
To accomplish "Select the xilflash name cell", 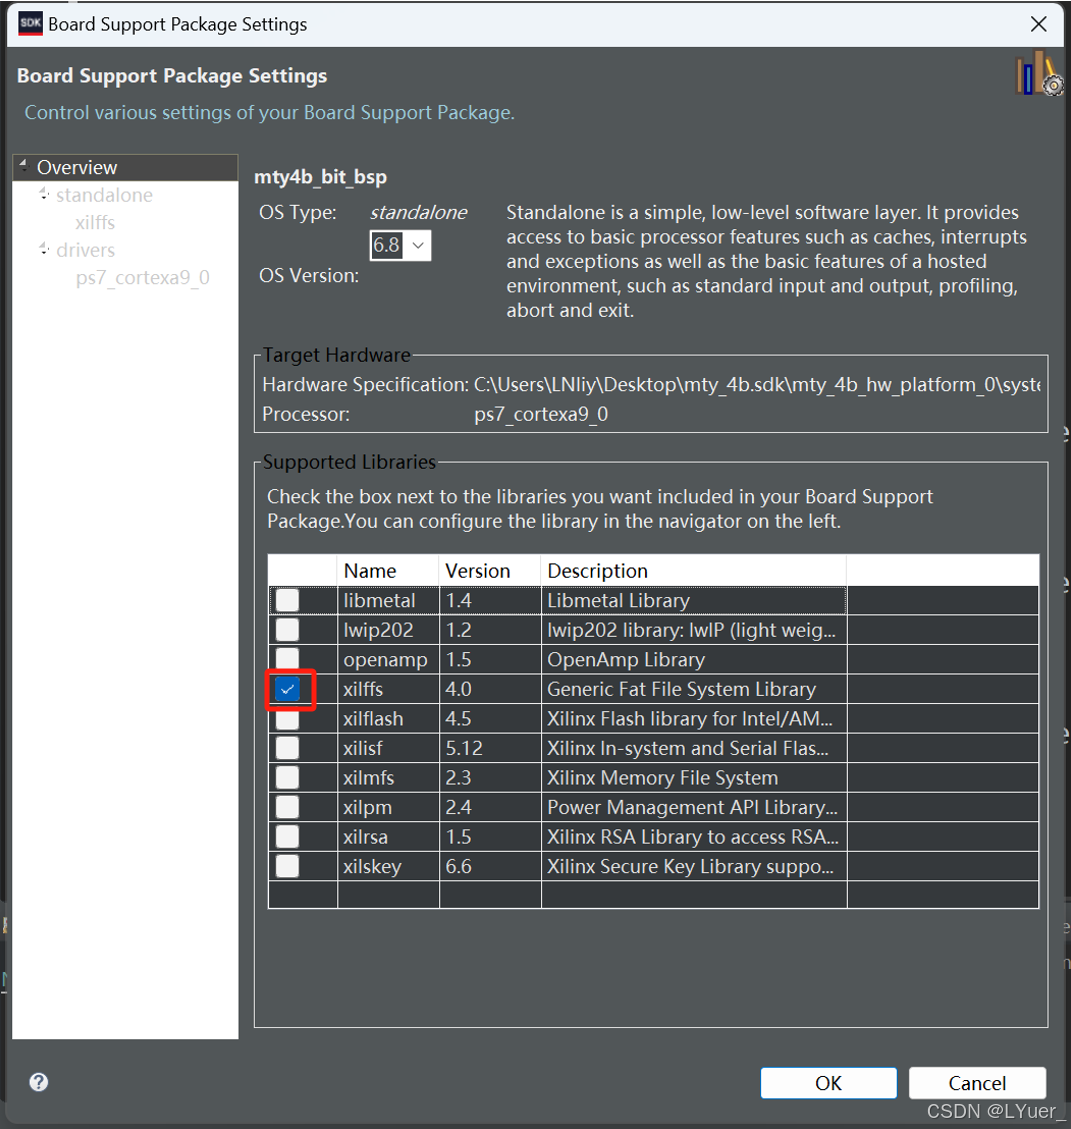I will [x=387, y=719].
